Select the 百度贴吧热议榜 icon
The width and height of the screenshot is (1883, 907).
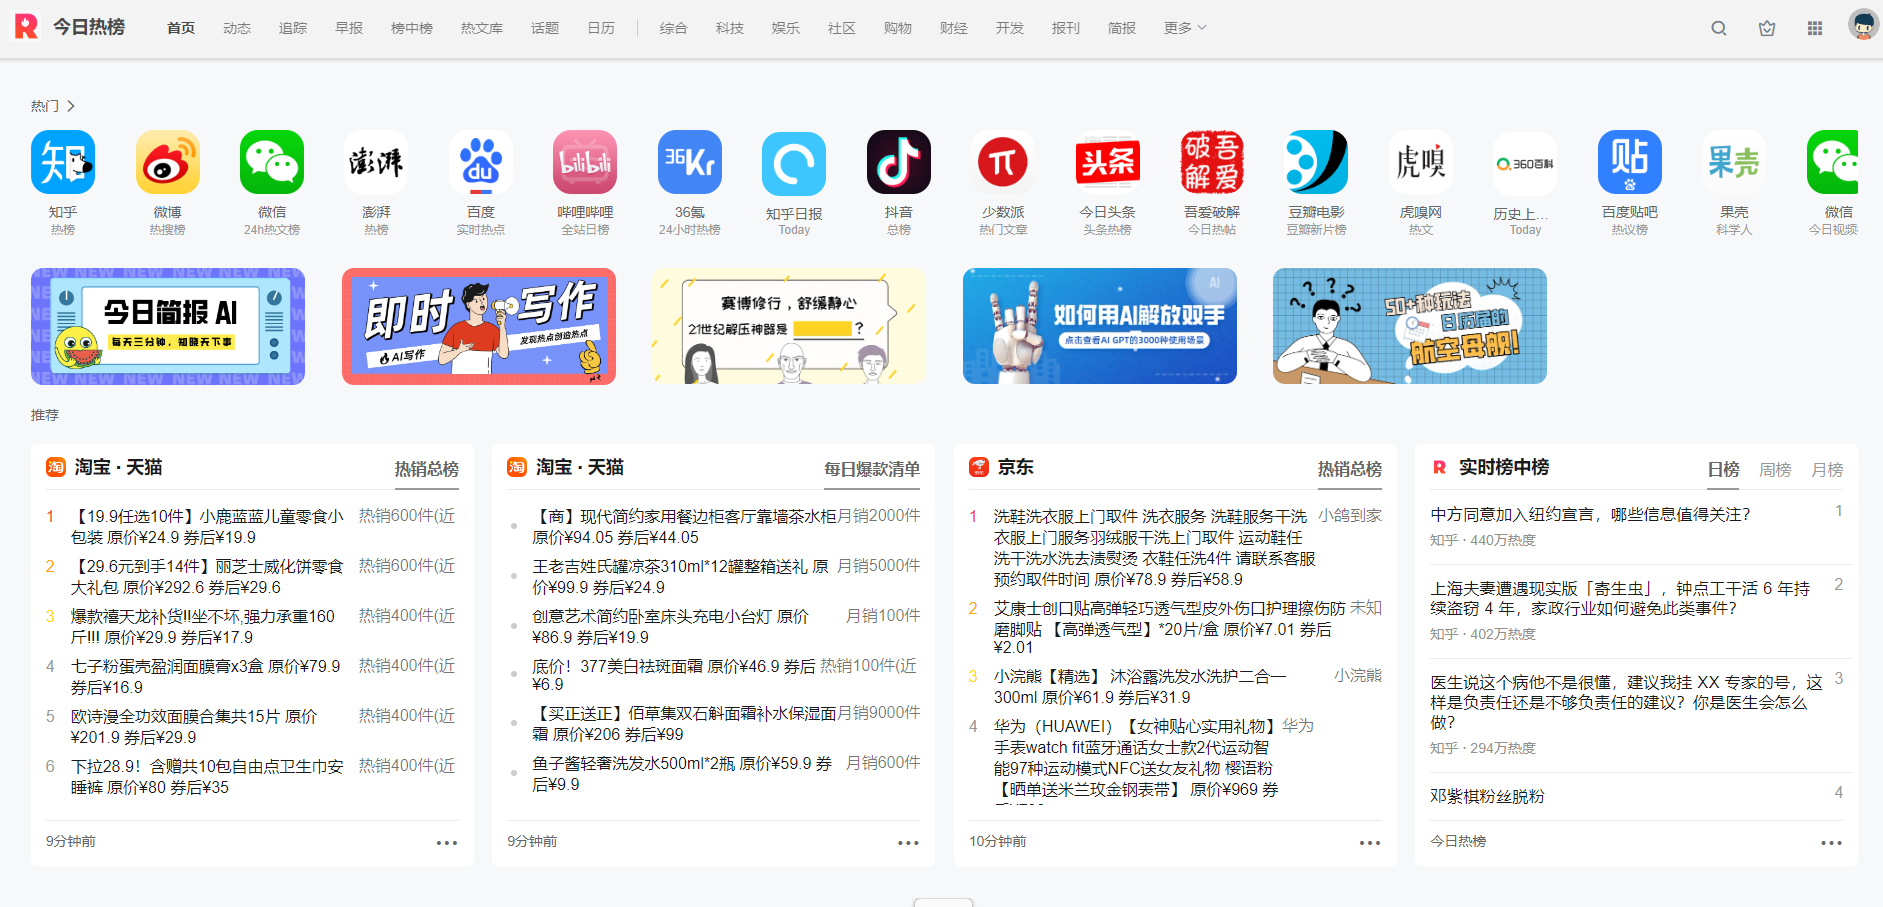[1629, 161]
